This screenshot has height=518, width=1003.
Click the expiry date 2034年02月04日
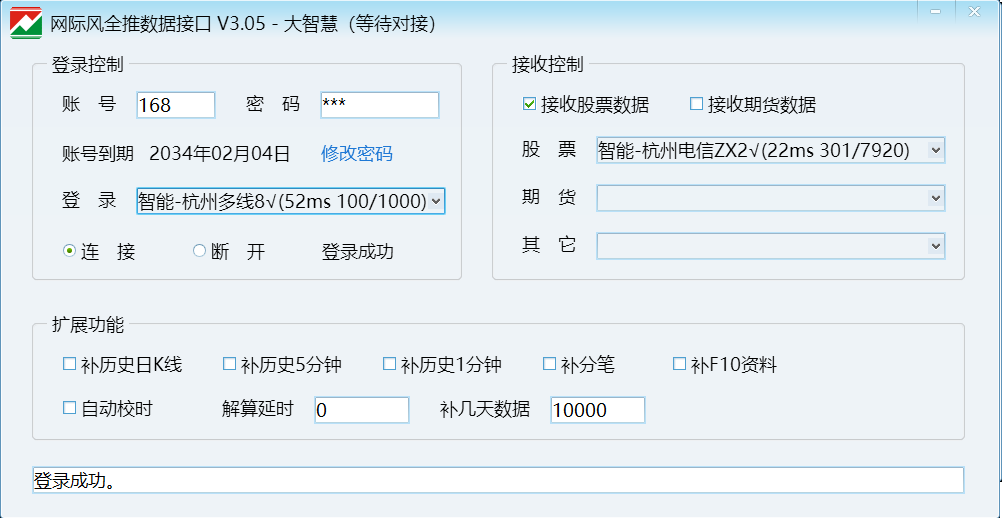coord(219,153)
